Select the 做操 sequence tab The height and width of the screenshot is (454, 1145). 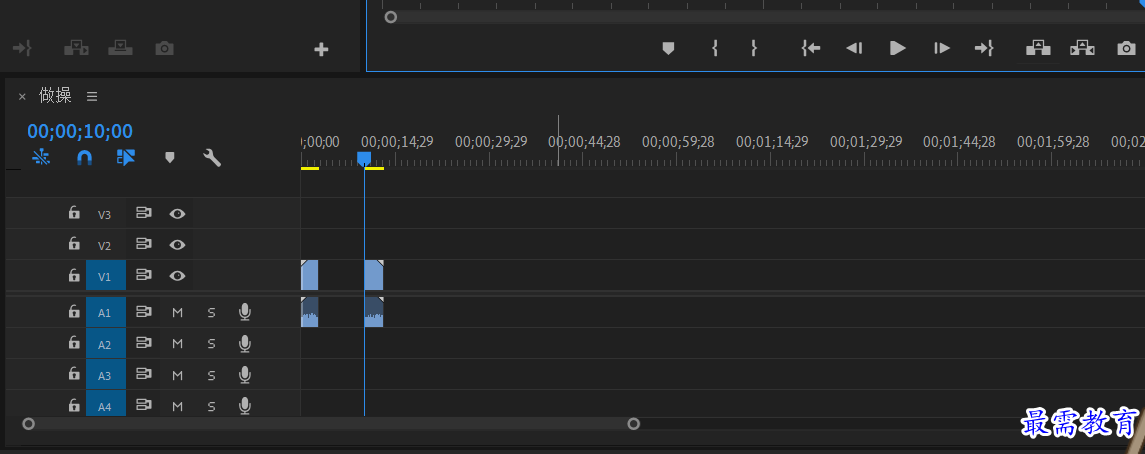[55, 95]
